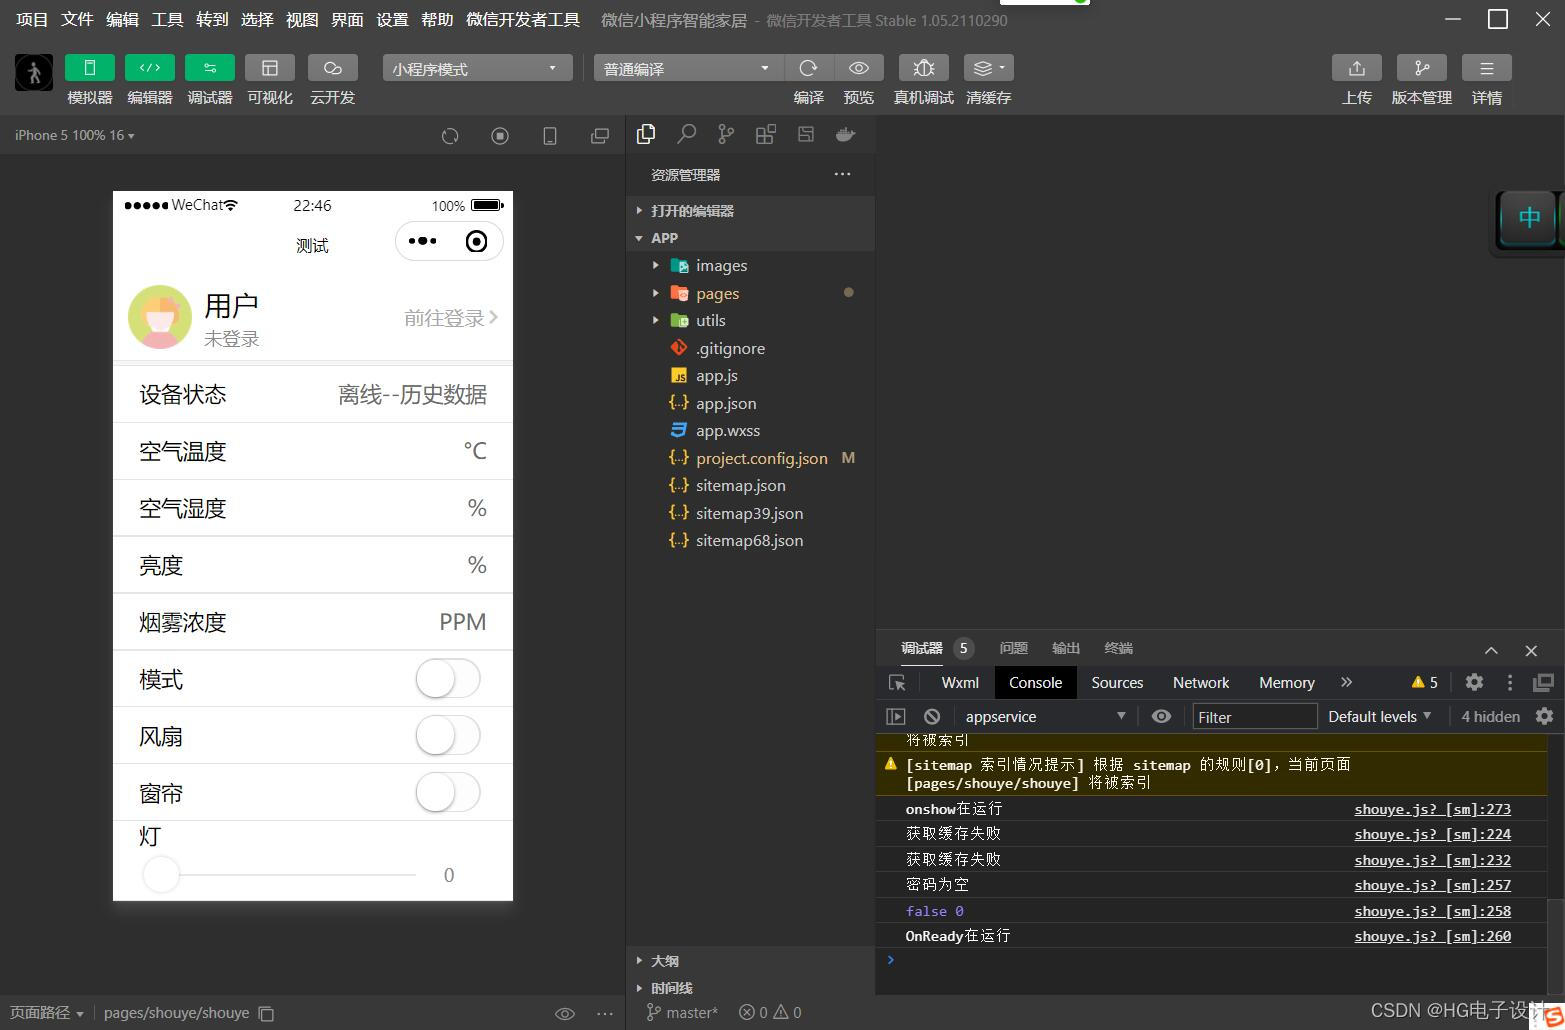Open the source control branch icon
Viewport: 1565px width, 1030px height.
click(x=726, y=134)
